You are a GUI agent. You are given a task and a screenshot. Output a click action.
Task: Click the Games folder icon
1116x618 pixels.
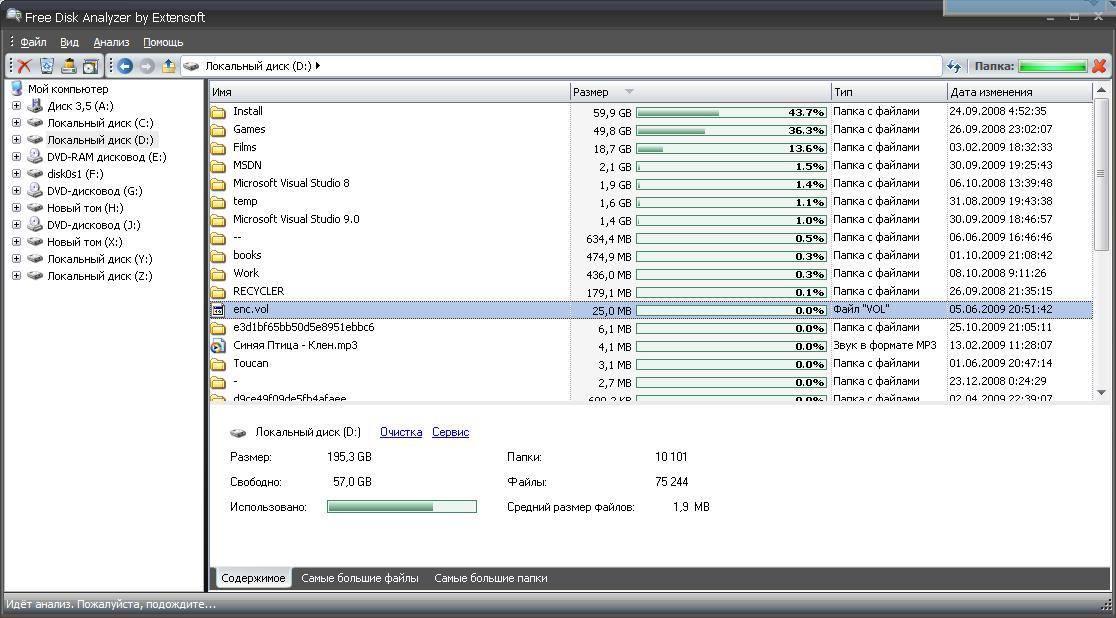(219, 130)
